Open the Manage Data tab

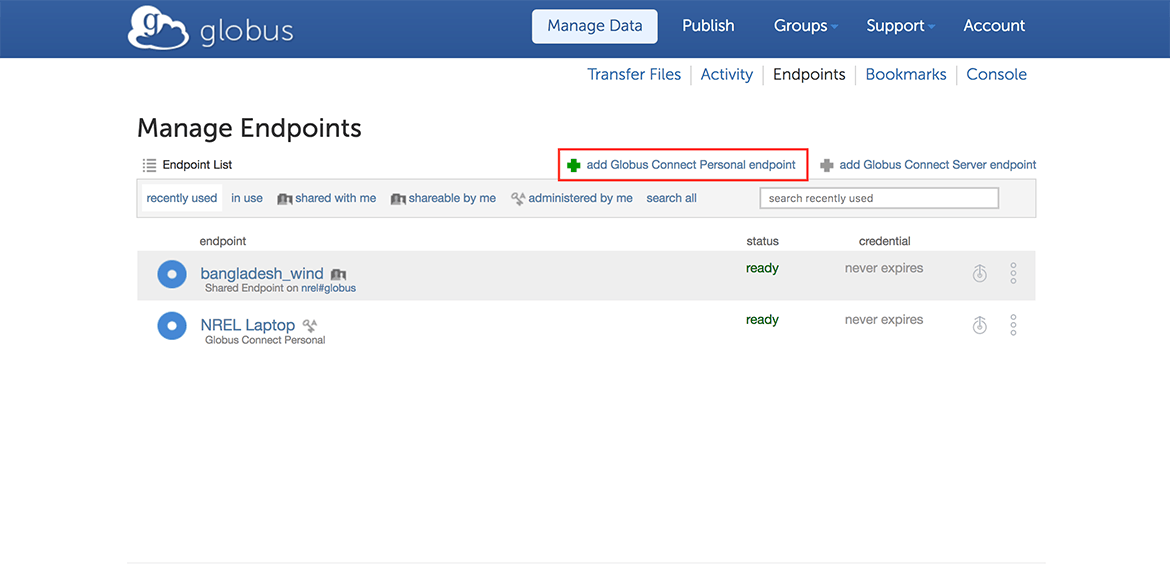coord(595,26)
